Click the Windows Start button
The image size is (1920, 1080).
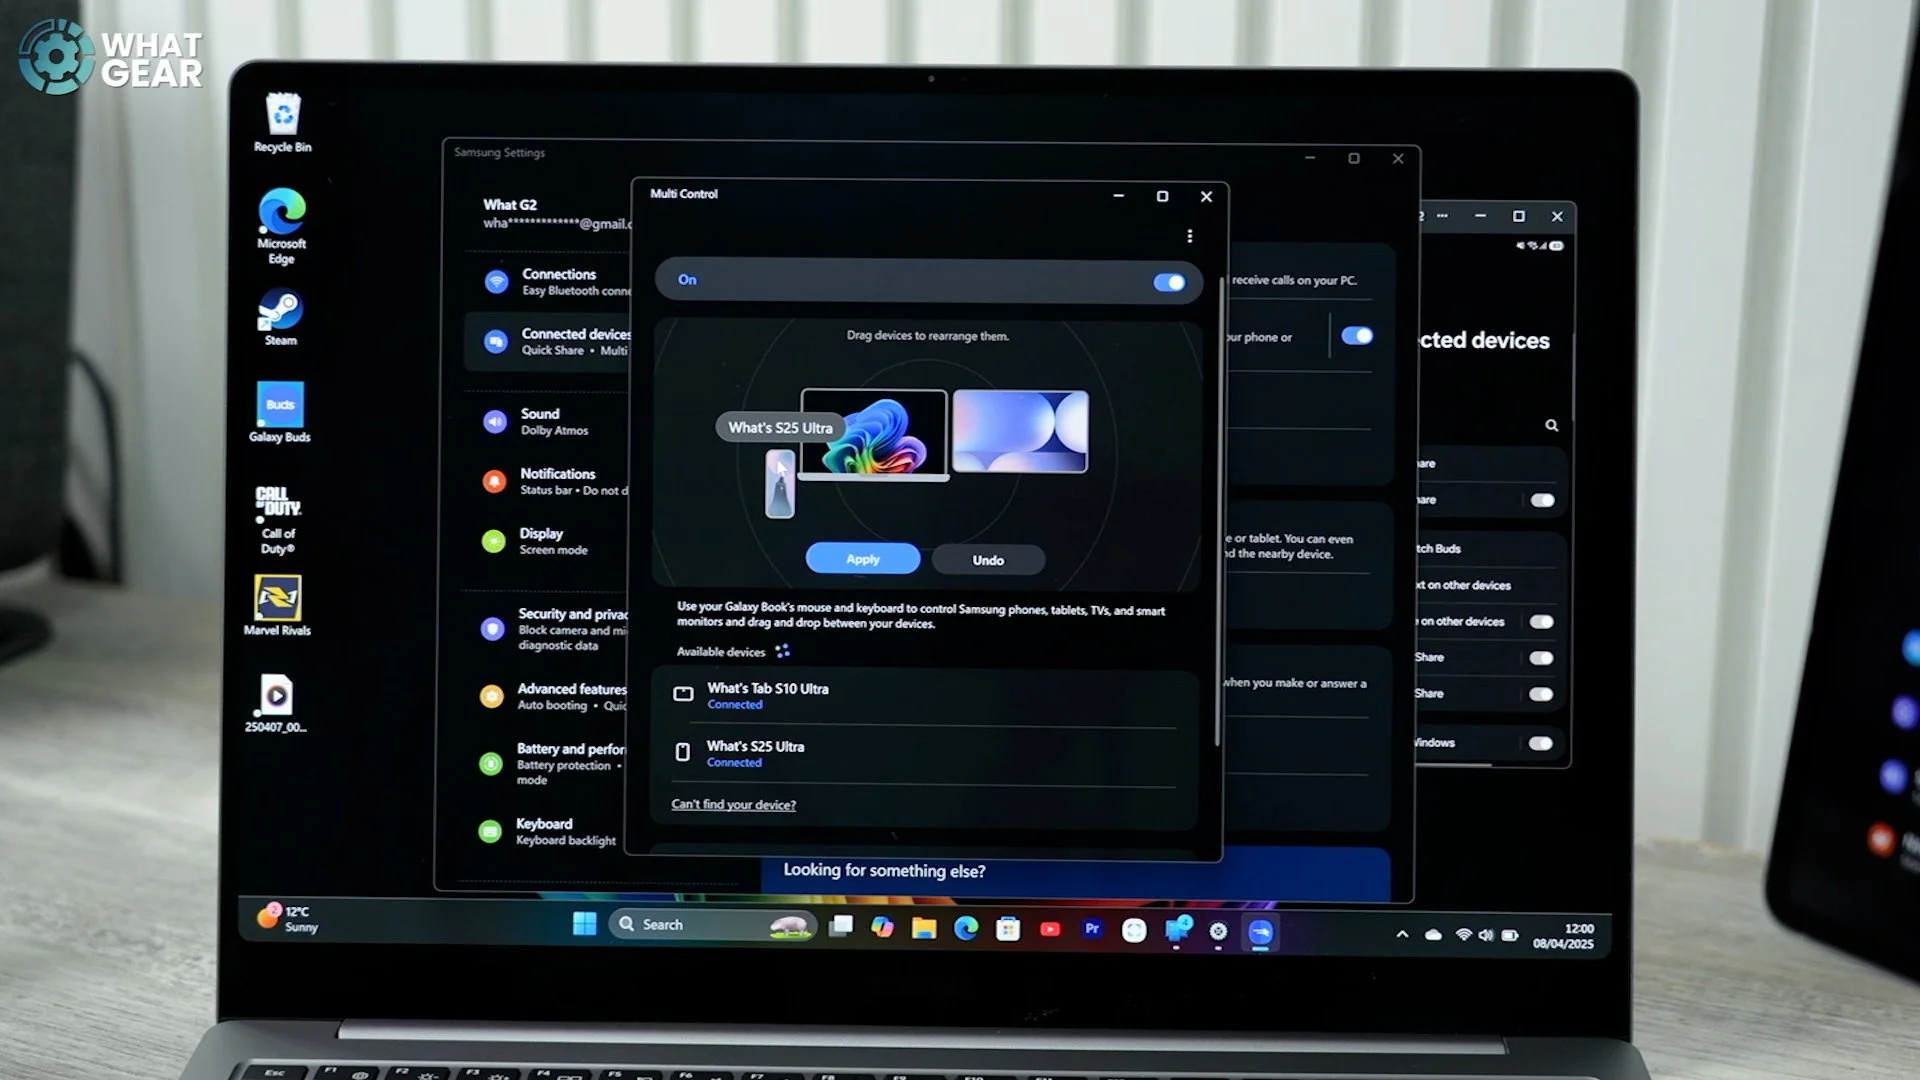[x=584, y=924]
